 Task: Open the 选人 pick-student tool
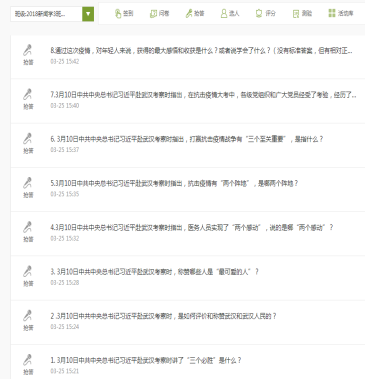230,13
